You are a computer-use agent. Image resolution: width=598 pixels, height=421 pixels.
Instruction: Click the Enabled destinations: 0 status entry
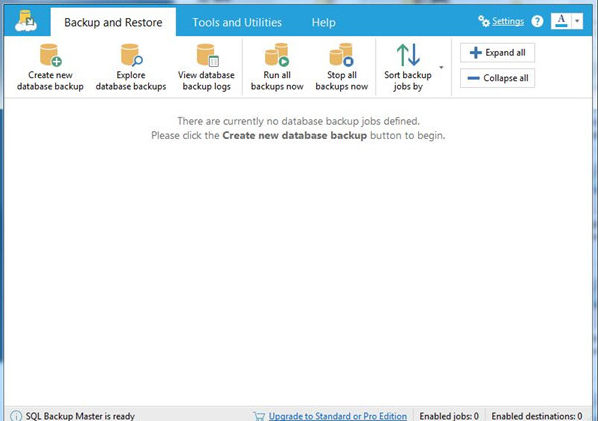click(537, 416)
